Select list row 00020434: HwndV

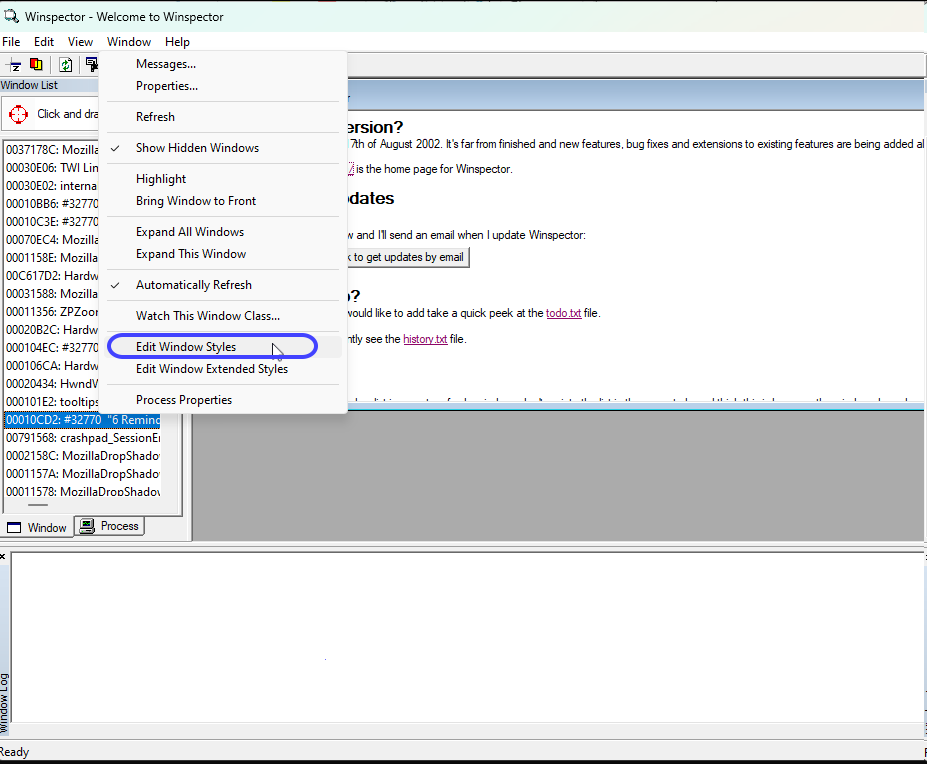tap(52, 384)
